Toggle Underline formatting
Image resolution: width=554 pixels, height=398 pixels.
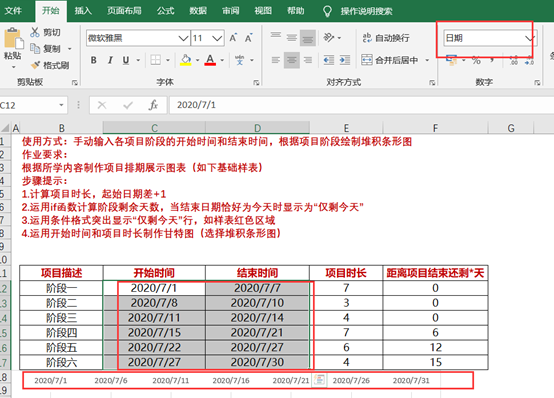click(126, 60)
